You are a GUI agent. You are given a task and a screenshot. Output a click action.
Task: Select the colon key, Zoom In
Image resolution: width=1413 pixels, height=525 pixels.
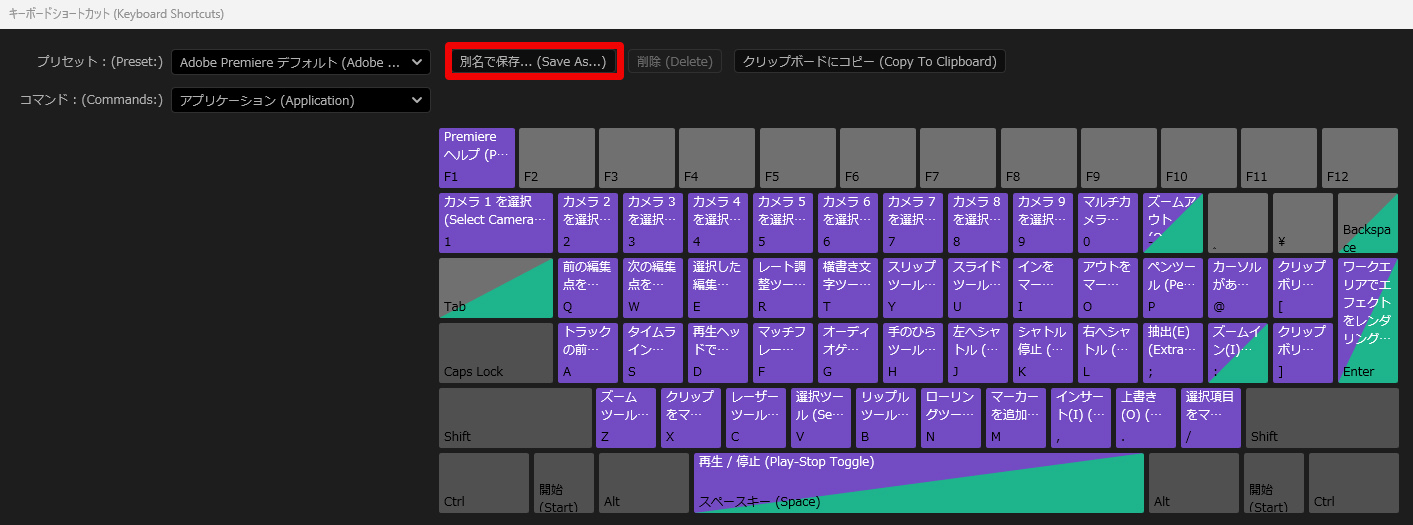[1238, 353]
